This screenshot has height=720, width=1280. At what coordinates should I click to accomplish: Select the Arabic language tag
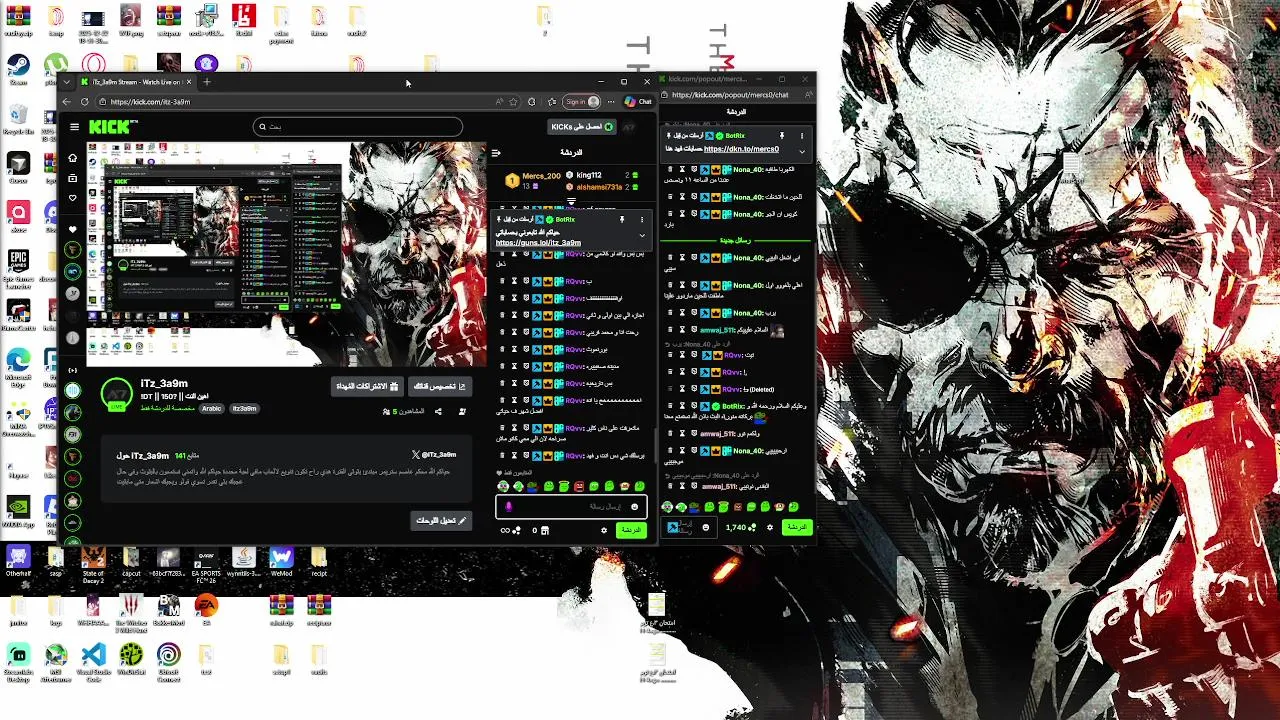pos(211,408)
